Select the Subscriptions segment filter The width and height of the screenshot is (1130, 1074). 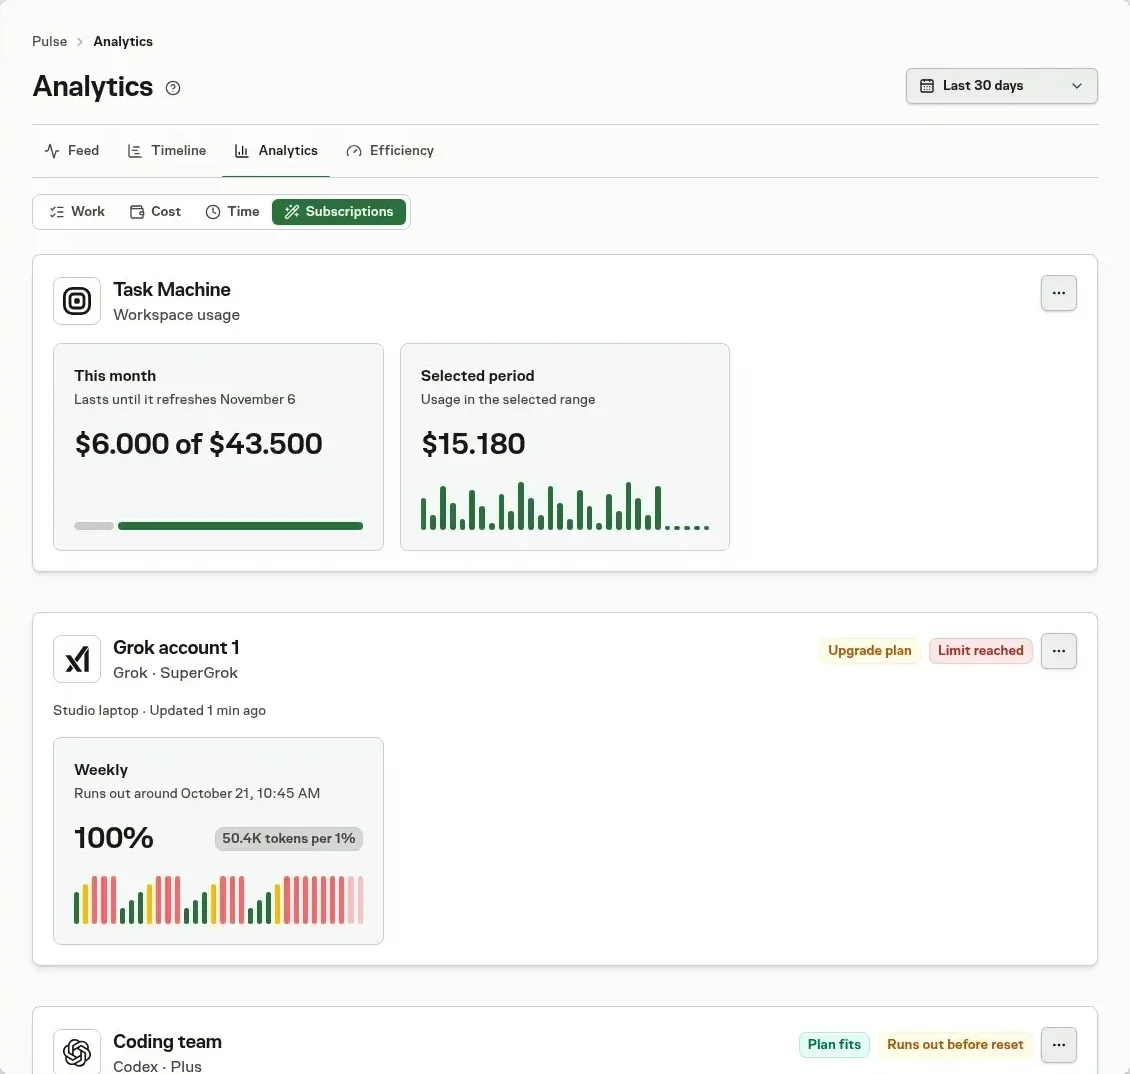339,212
